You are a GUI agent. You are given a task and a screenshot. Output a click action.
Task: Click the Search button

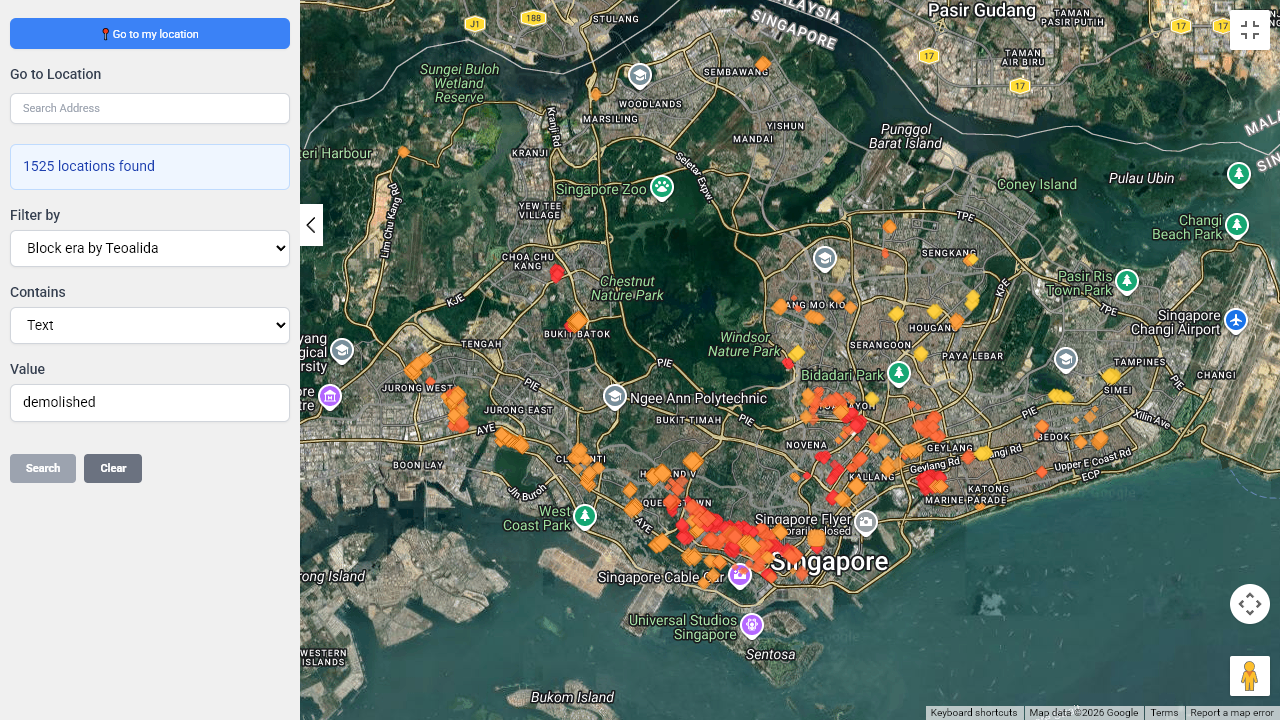pyautogui.click(x=43, y=468)
